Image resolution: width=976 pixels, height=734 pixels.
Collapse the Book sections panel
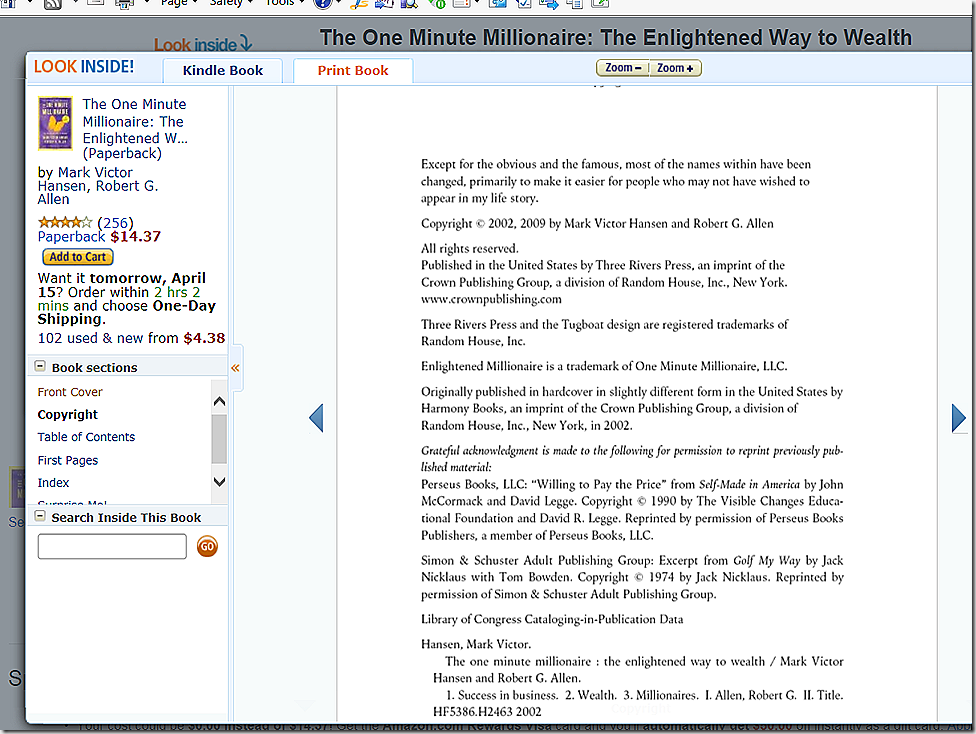pyautogui.click(x=40, y=366)
